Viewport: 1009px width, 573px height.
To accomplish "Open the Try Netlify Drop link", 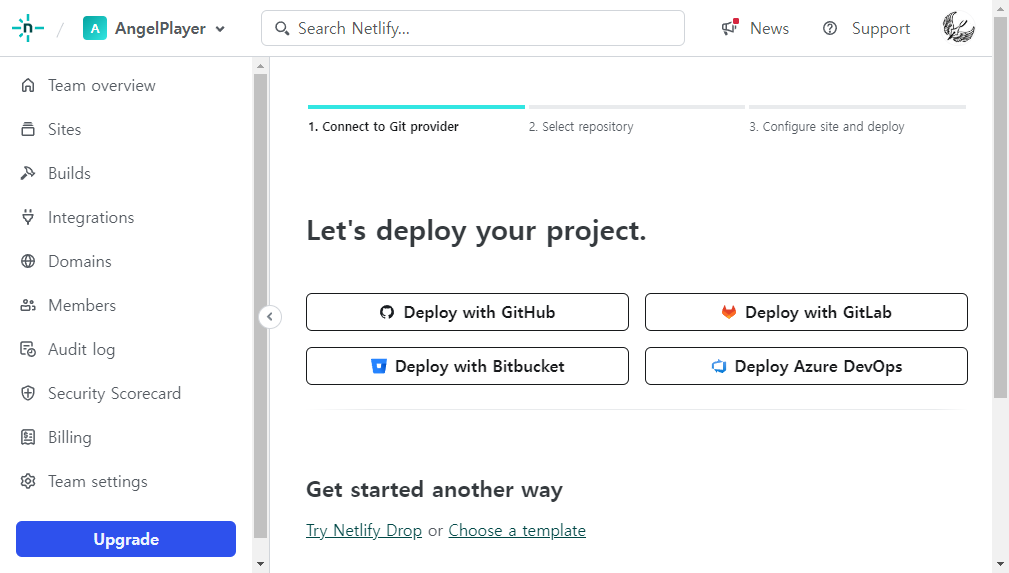I will click(x=364, y=531).
